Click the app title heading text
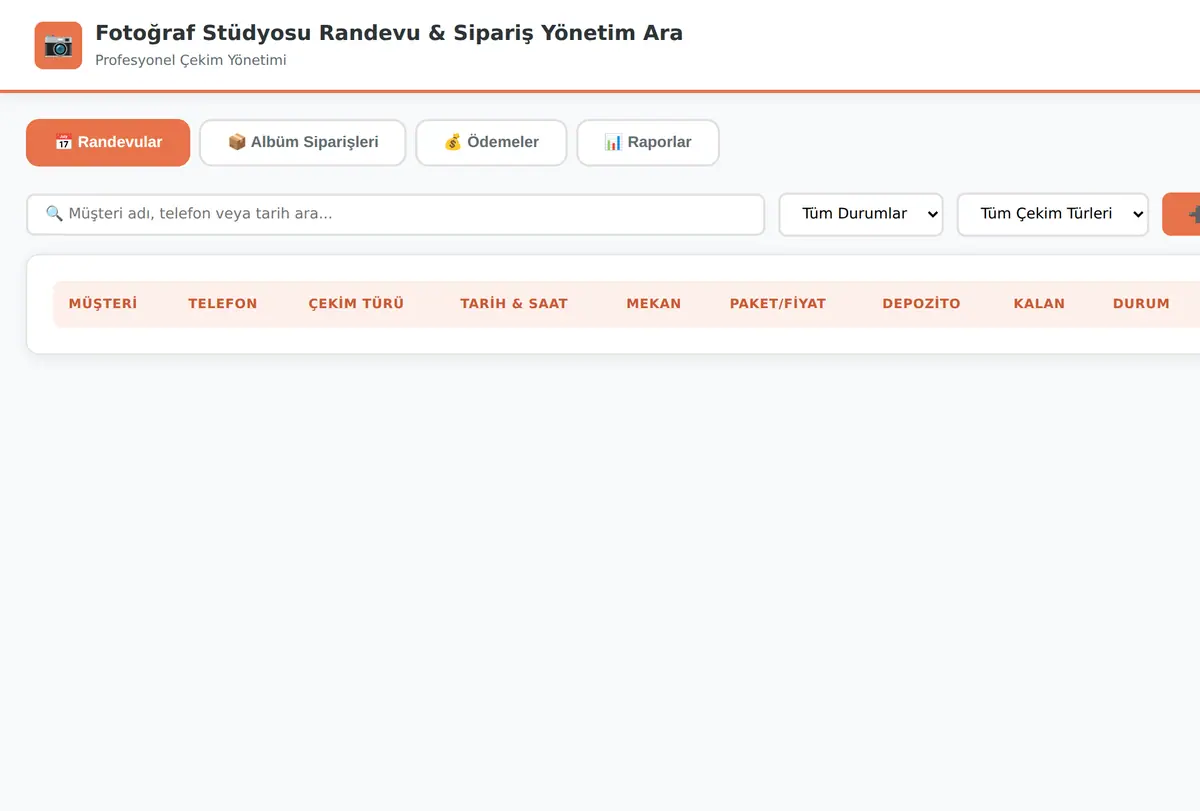Viewport: 1200px width, 811px height. pyautogui.click(x=389, y=33)
